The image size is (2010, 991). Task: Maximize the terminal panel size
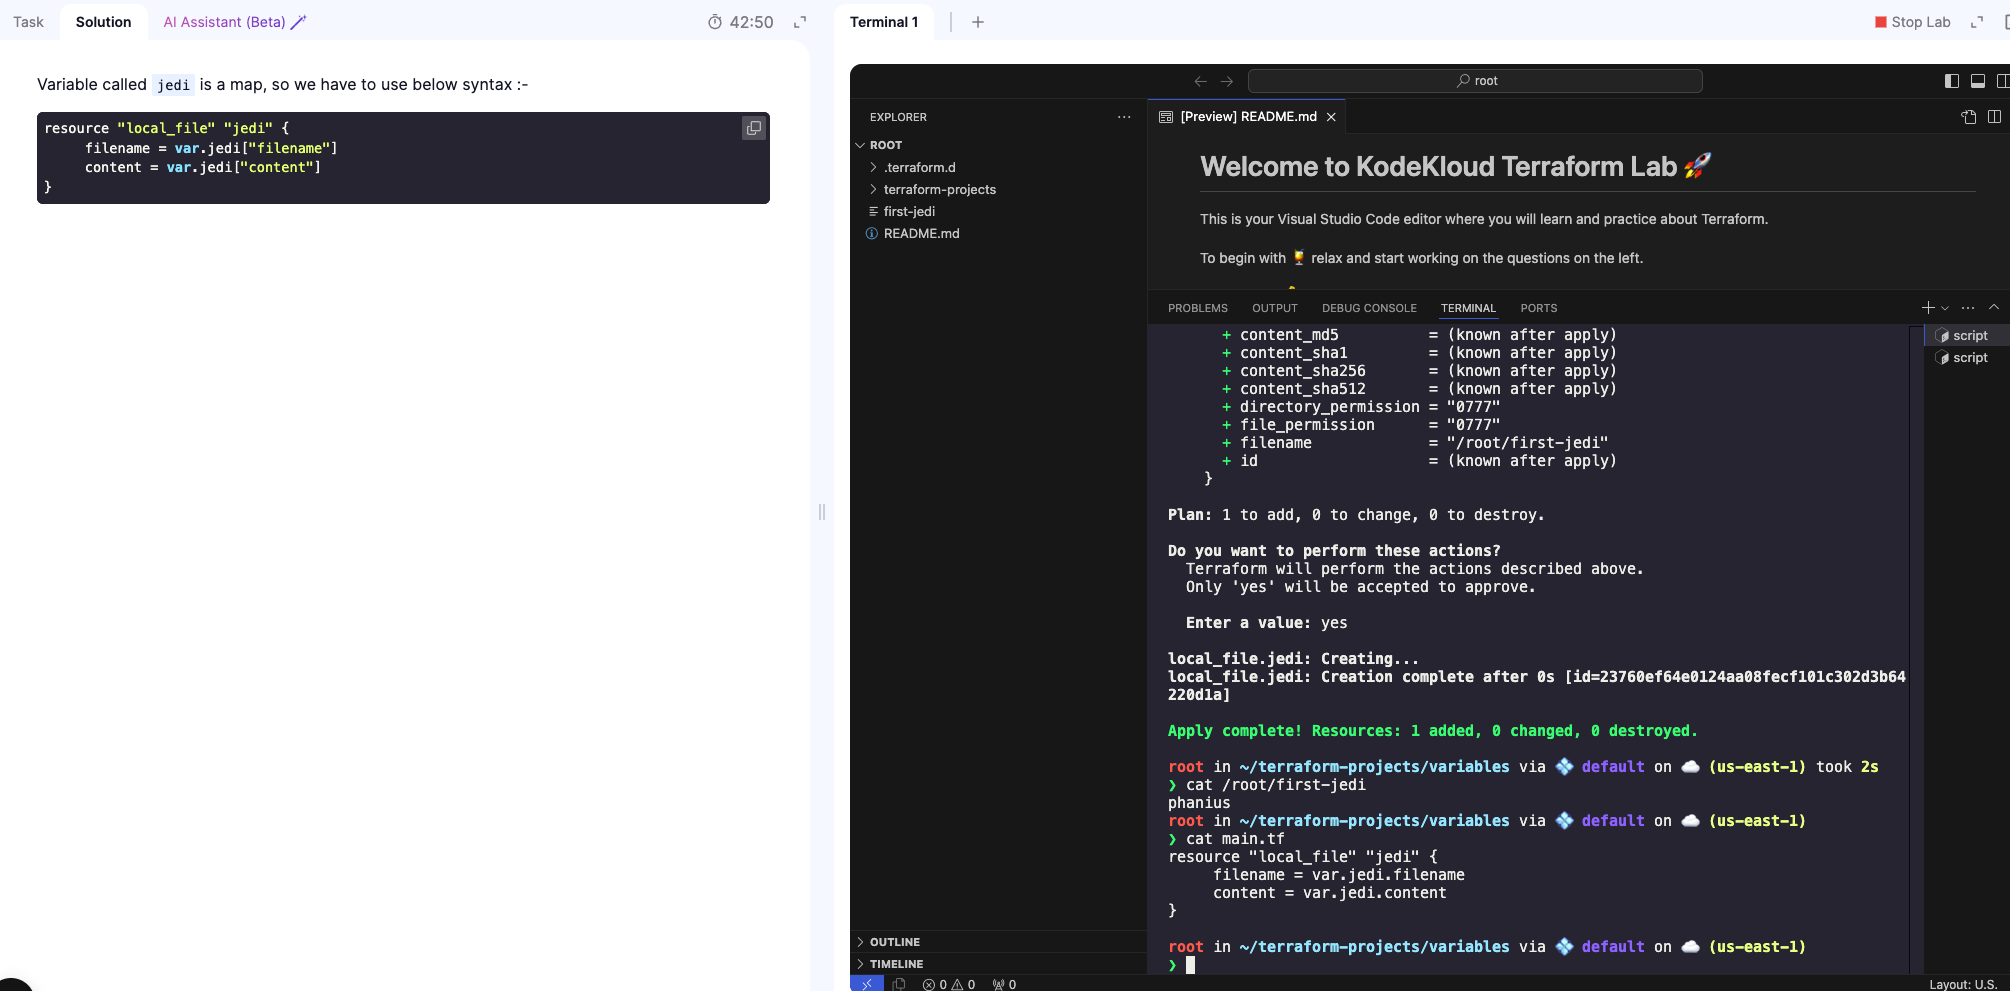click(x=1994, y=308)
